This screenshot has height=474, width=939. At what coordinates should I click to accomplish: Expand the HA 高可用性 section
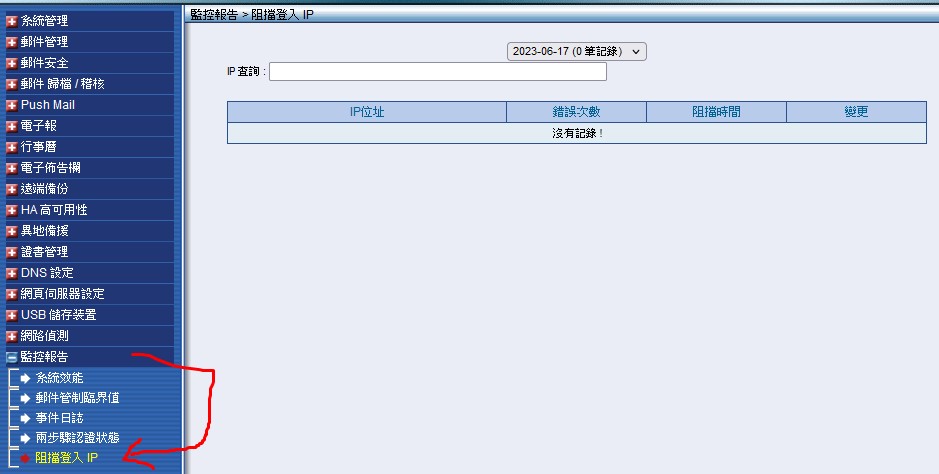point(53,210)
